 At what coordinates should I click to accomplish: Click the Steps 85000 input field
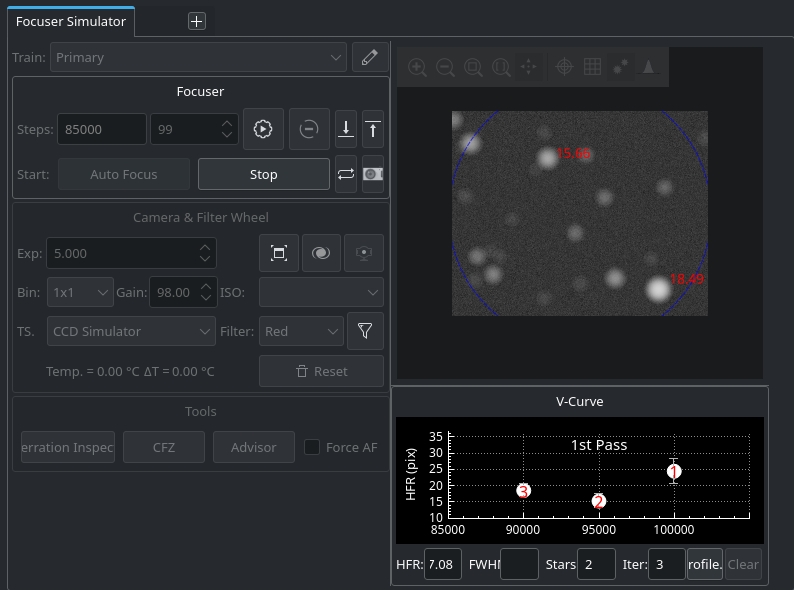pos(102,129)
